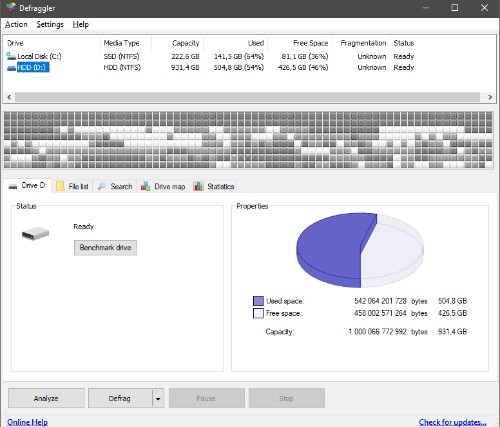500x427 pixels.
Task: Click the Stop button
Action: (x=287, y=398)
